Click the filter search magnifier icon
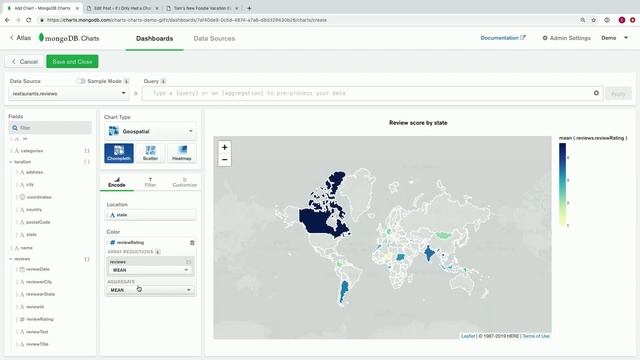Image resolution: width=640 pixels, height=360 pixels. [15, 128]
